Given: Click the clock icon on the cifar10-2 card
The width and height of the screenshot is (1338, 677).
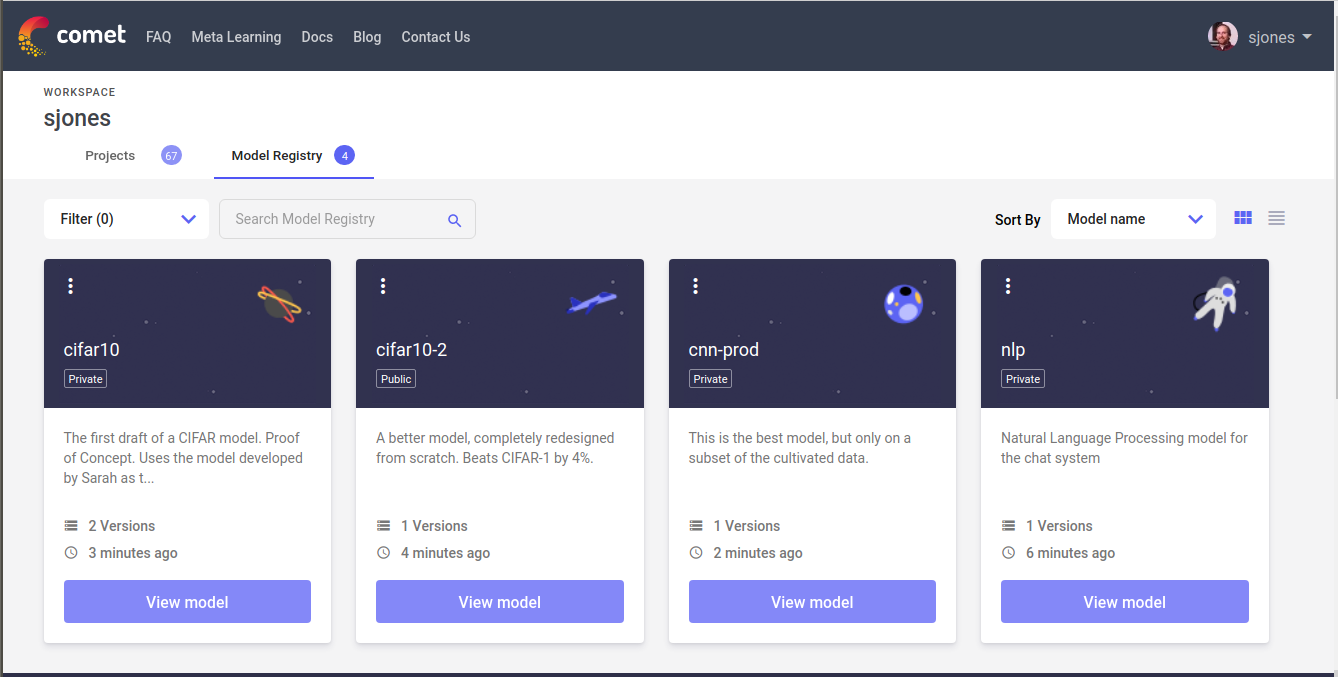Looking at the screenshot, I should tap(383, 552).
